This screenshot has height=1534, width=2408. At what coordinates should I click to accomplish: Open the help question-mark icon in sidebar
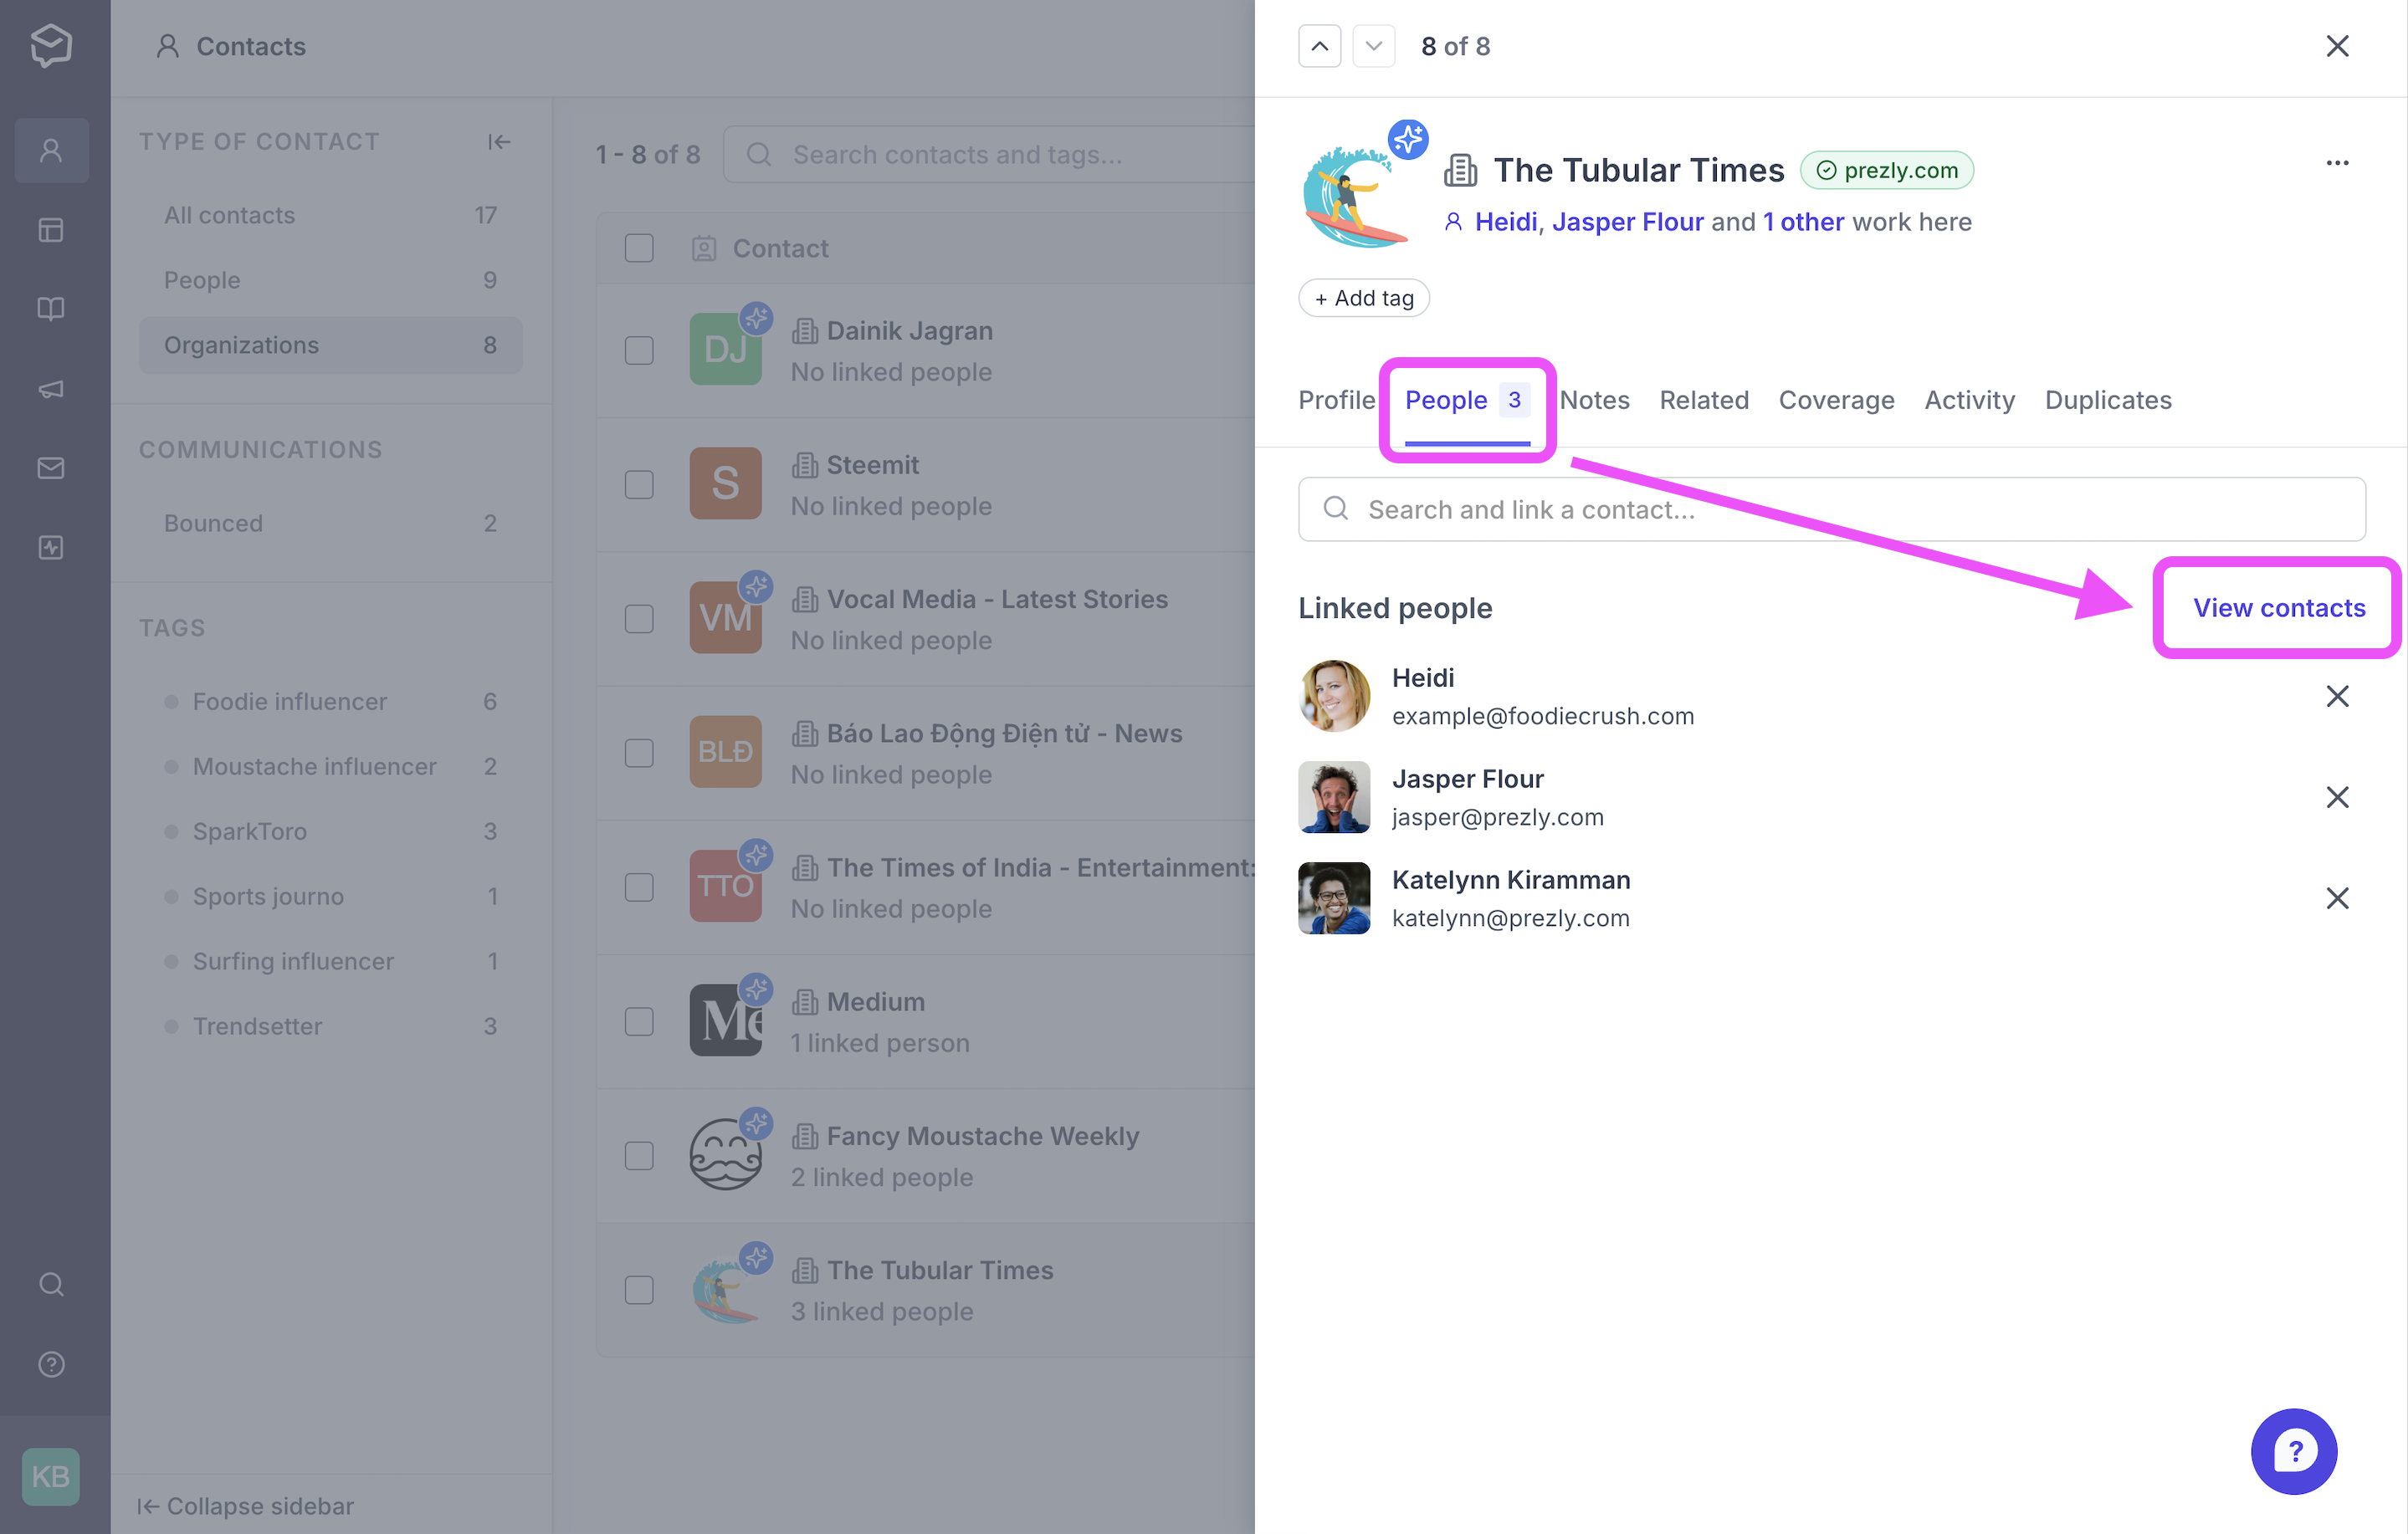(51, 1364)
